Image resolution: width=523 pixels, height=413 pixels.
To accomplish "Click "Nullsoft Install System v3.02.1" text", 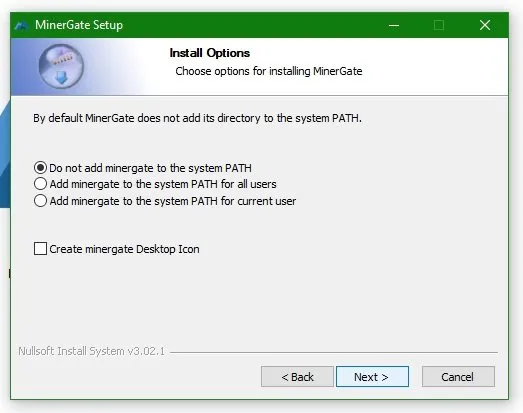I will [x=91, y=351].
